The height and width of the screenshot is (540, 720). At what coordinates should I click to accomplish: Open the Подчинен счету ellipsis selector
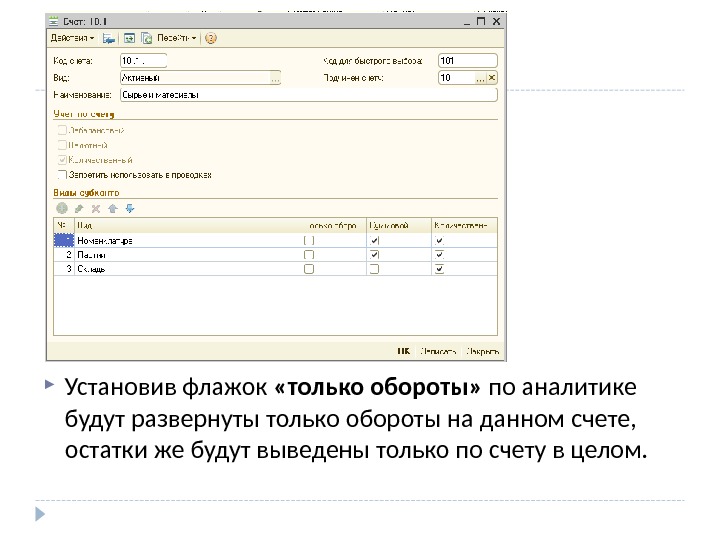480,79
